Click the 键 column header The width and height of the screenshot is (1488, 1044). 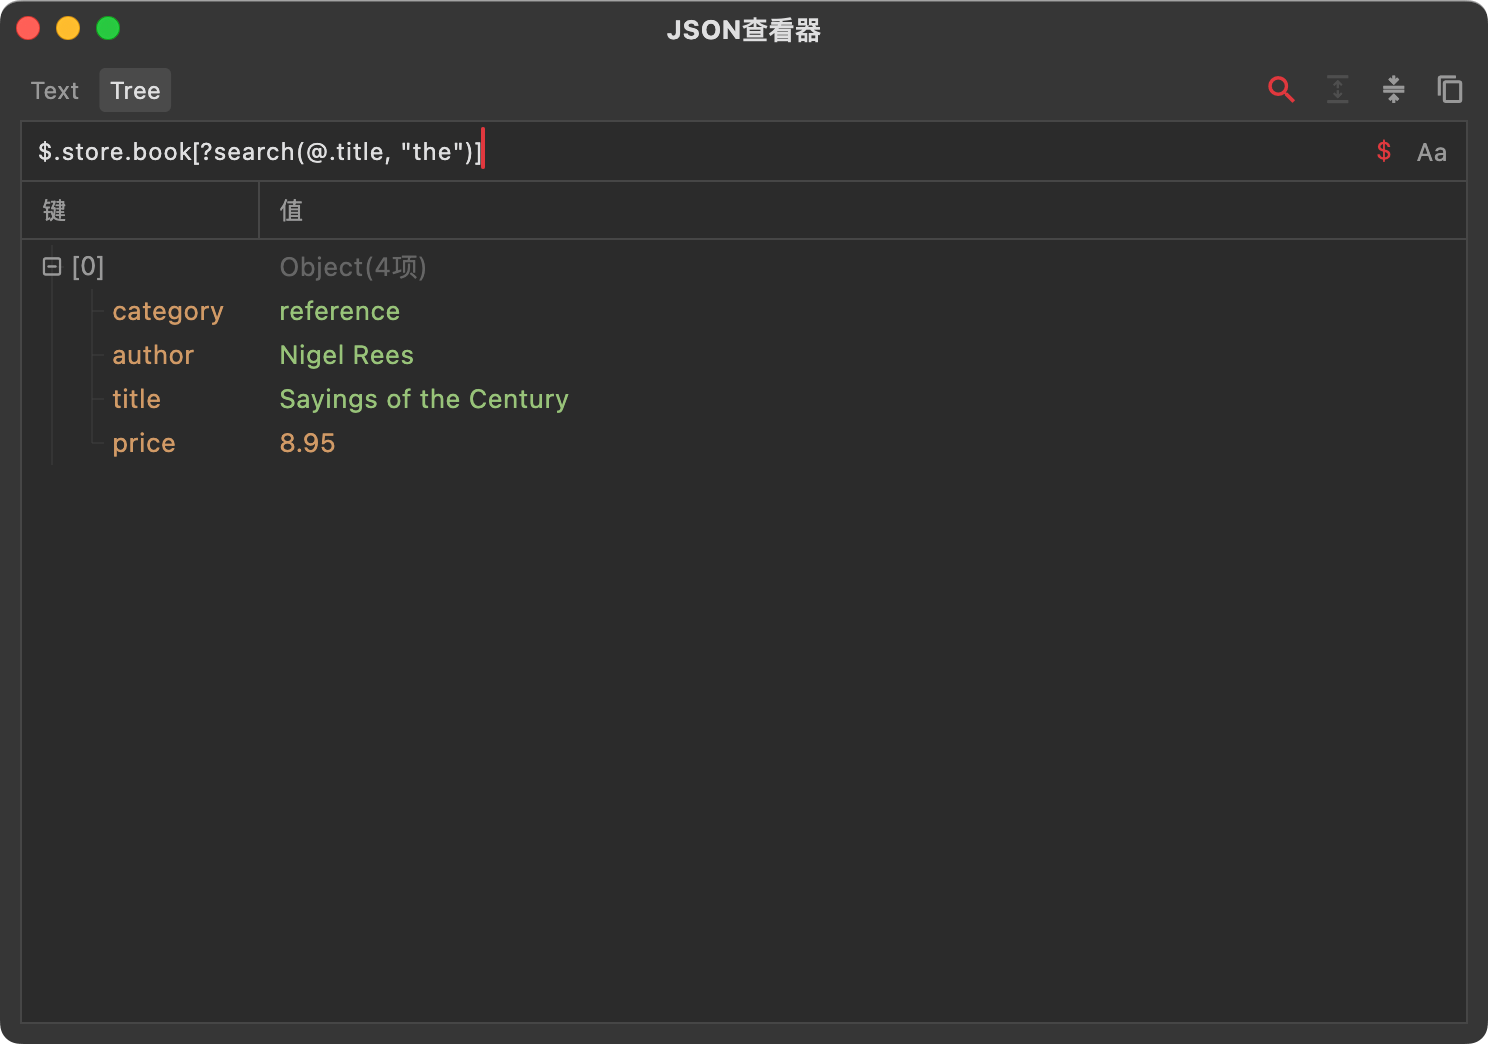click(55, 211)
